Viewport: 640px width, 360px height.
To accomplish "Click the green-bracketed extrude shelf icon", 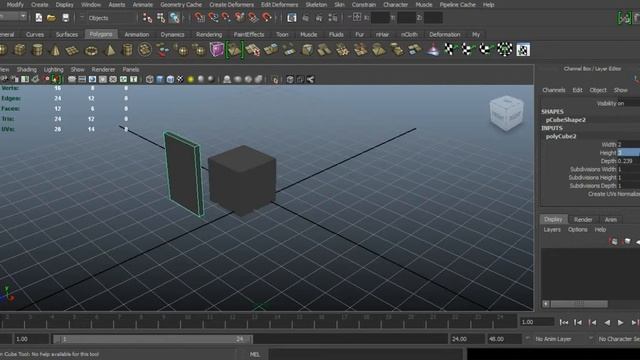I will (234, 50).
